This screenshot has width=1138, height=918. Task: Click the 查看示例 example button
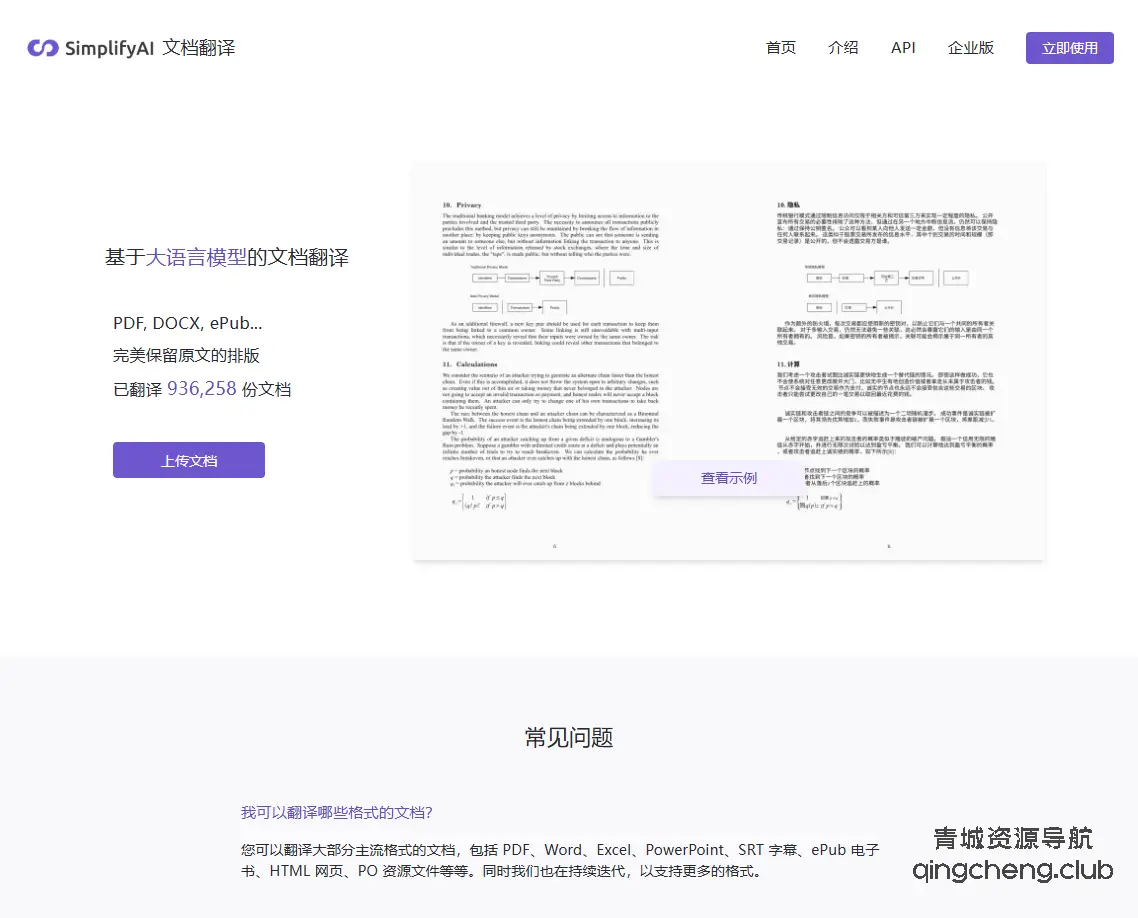point(728,478)
